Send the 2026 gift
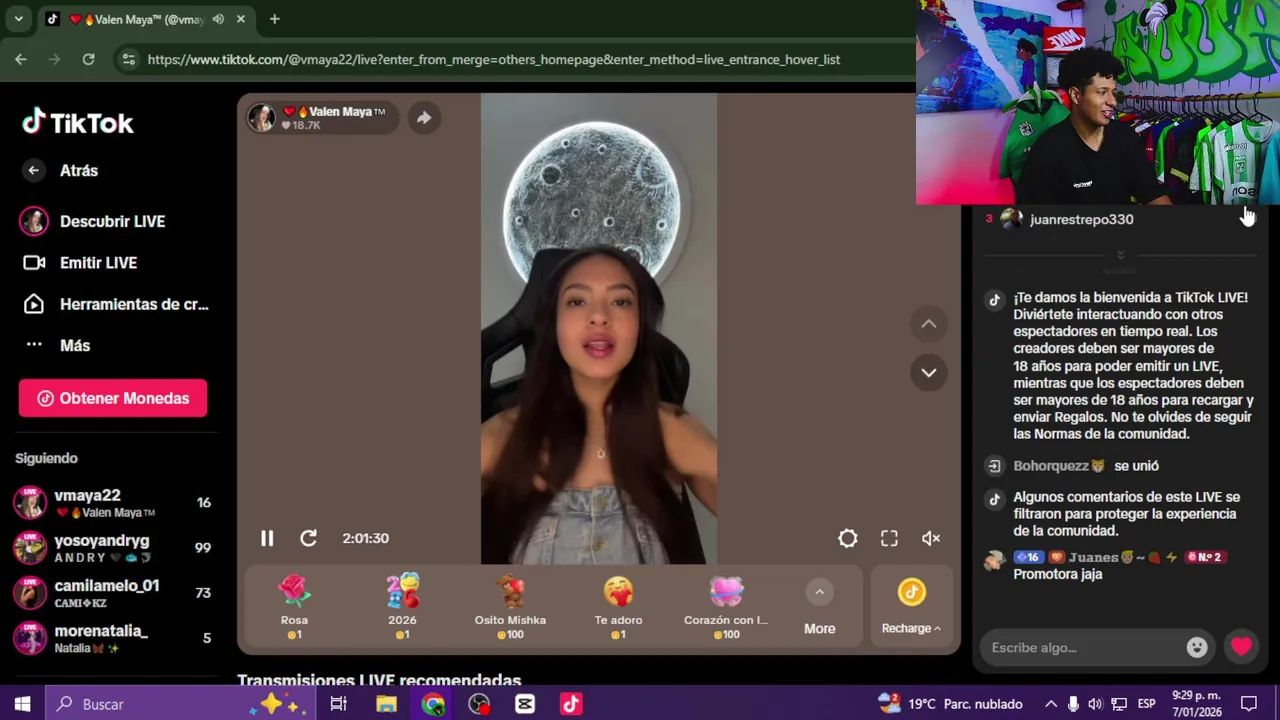 pyautogui.click(x=402, y=607)
